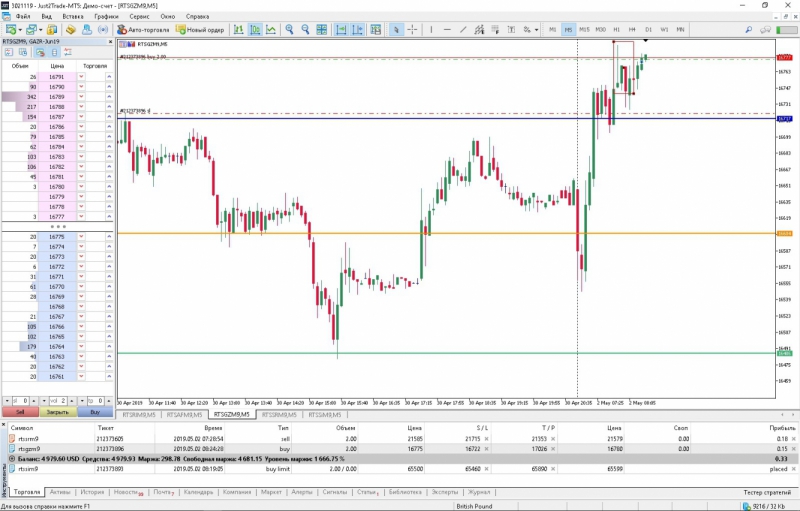Image resolution: width=800 pixels, height=511 pixels.
Task: Increase the tp value arrow
Action: point(108,401)
